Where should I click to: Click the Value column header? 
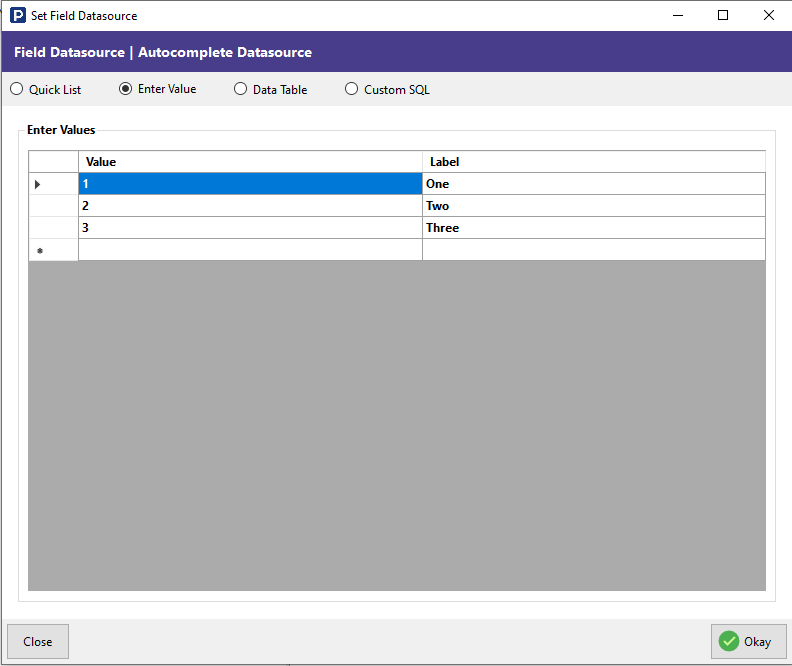coord(250,162)
